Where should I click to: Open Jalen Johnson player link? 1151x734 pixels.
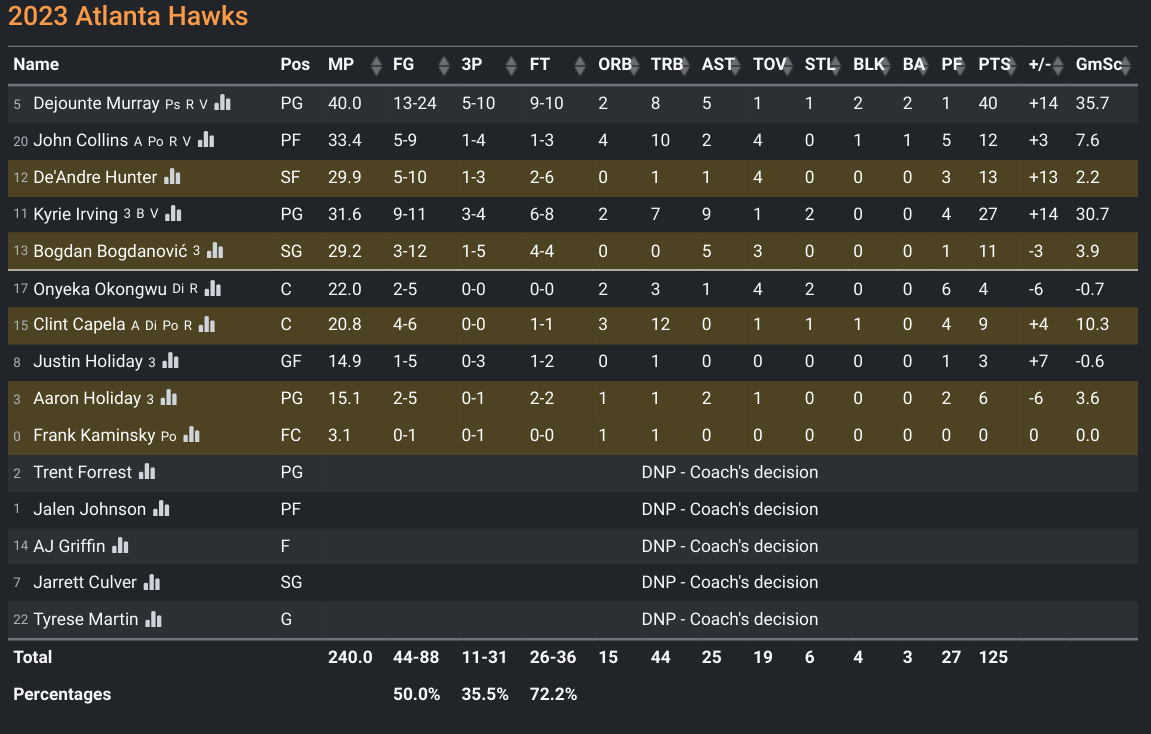[90, 509]
